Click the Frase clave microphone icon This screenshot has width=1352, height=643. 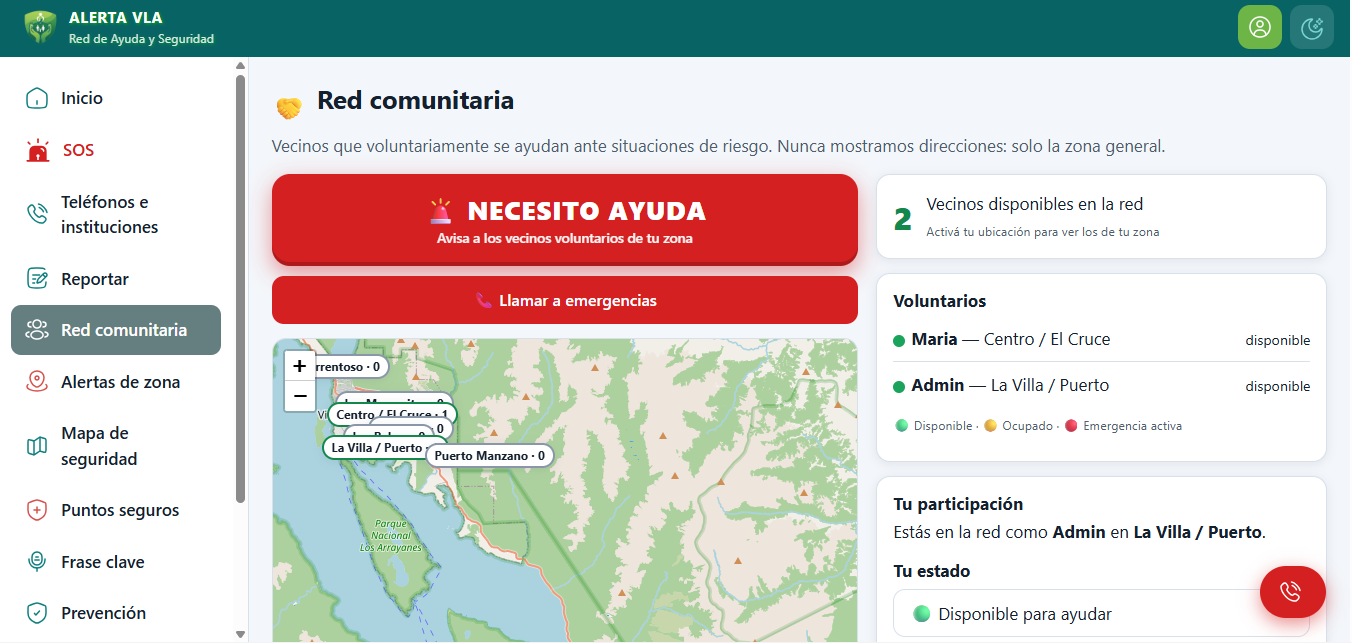point(37,562)
